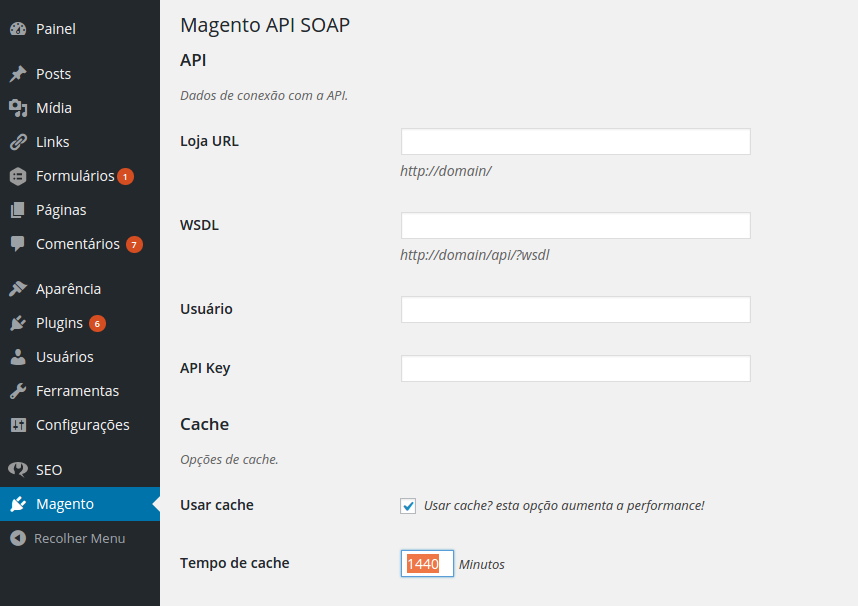Viewport: 858px width, 606px height.
Task: Click the Painel dashboard icon
Action: (x=18, y=29)
